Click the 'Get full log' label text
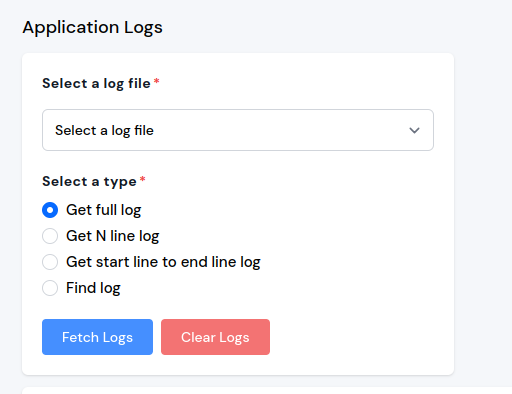This screenshot has width=512, height=394. [x=104, y=210]
